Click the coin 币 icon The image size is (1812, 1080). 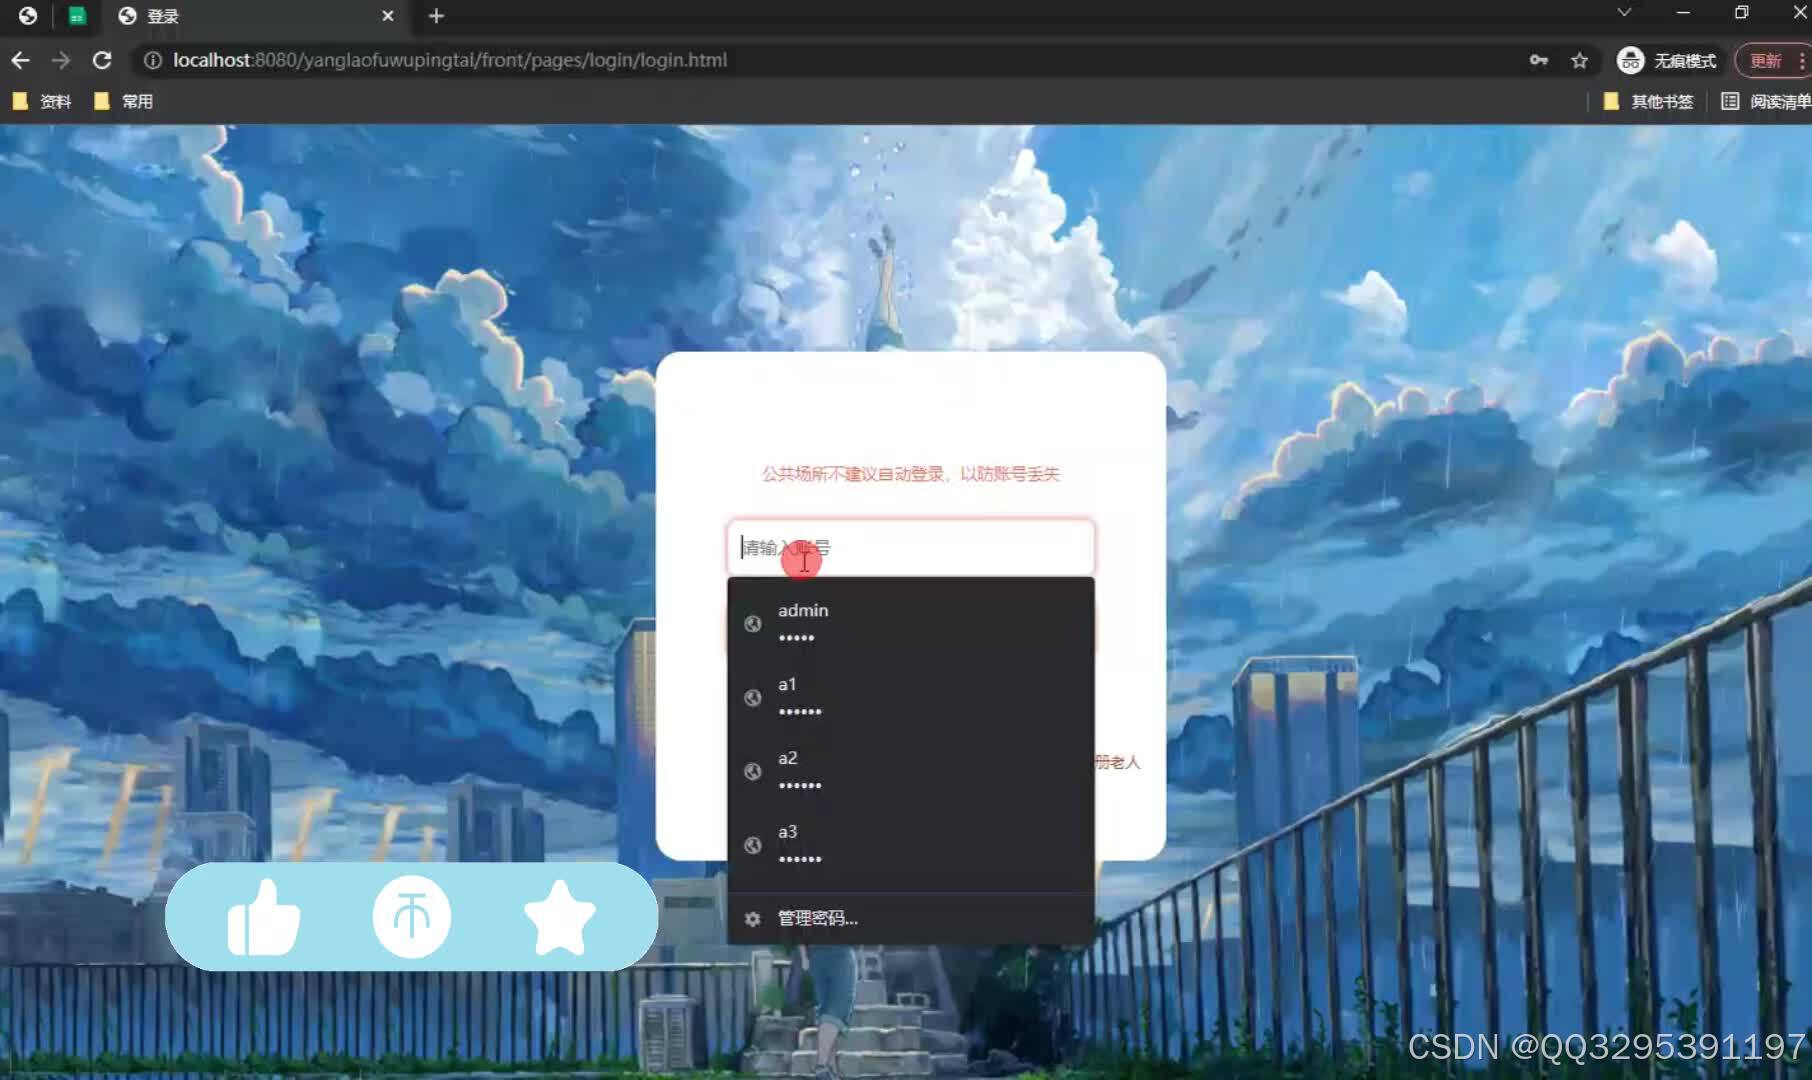(411, 917)
